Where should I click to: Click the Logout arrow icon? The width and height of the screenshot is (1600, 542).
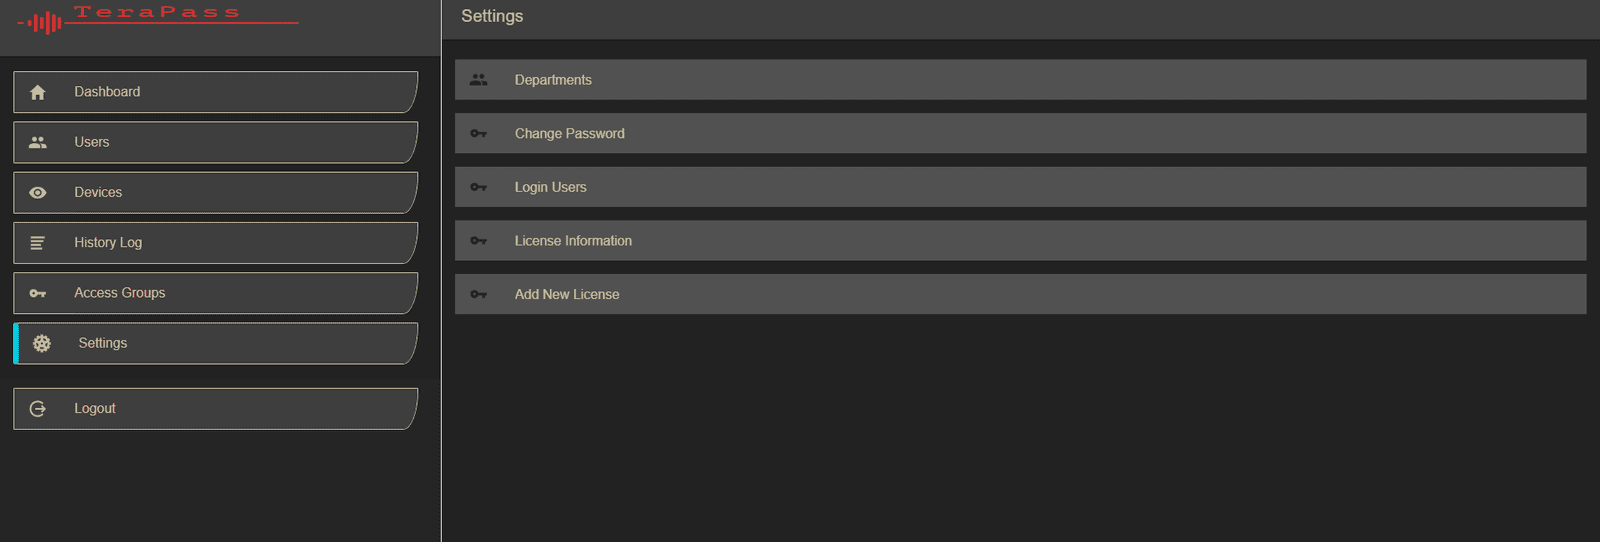click(x=38, y=409)
